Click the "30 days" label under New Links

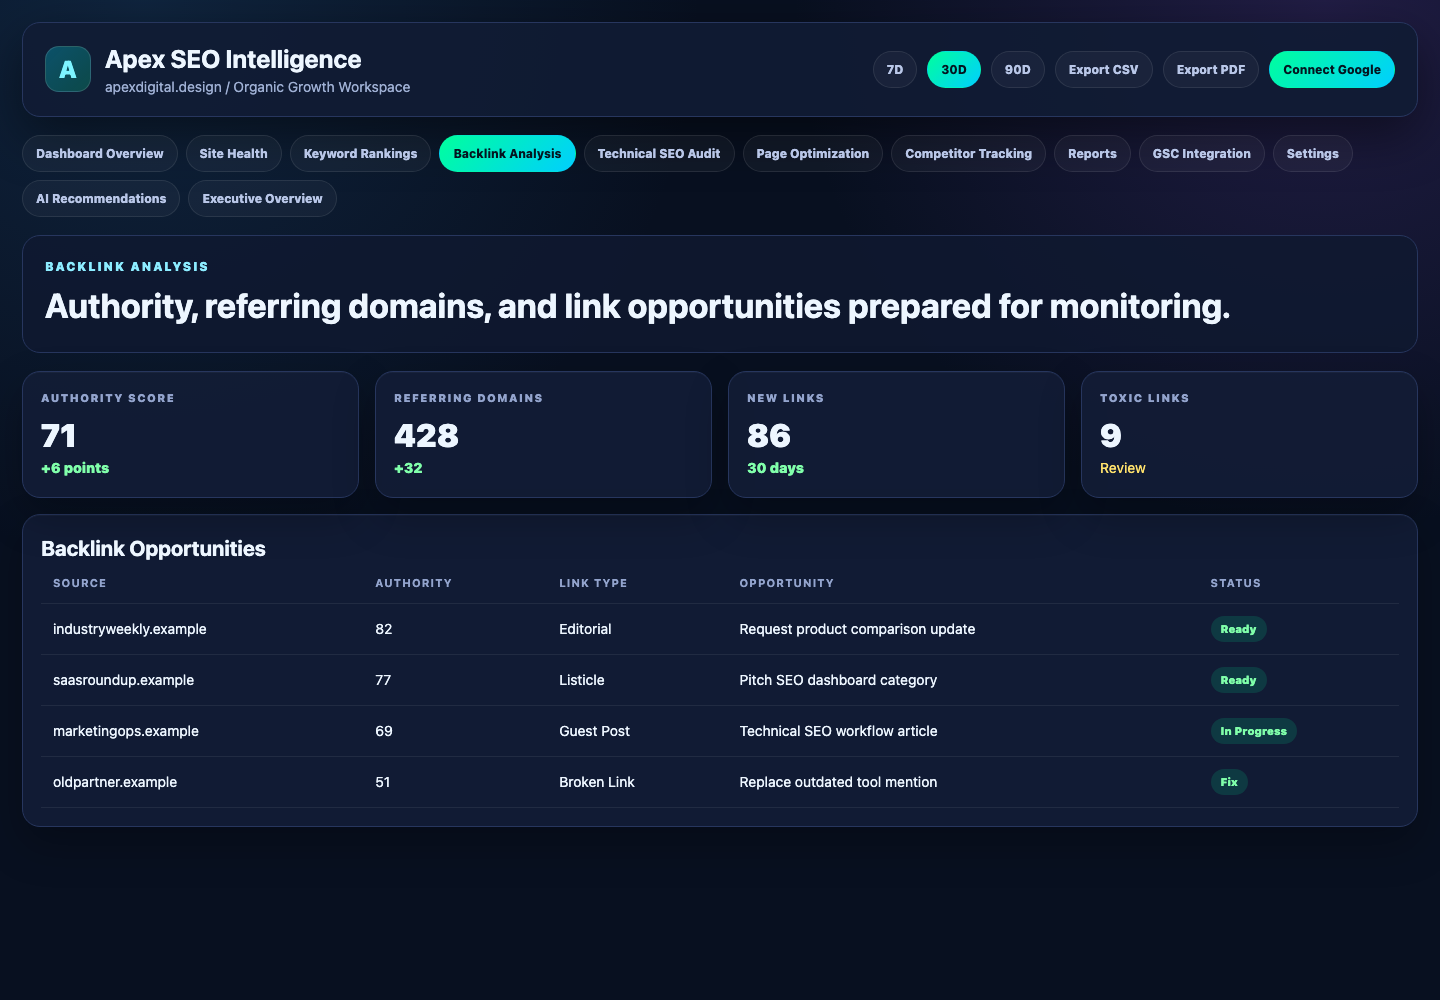click(775, 468)
